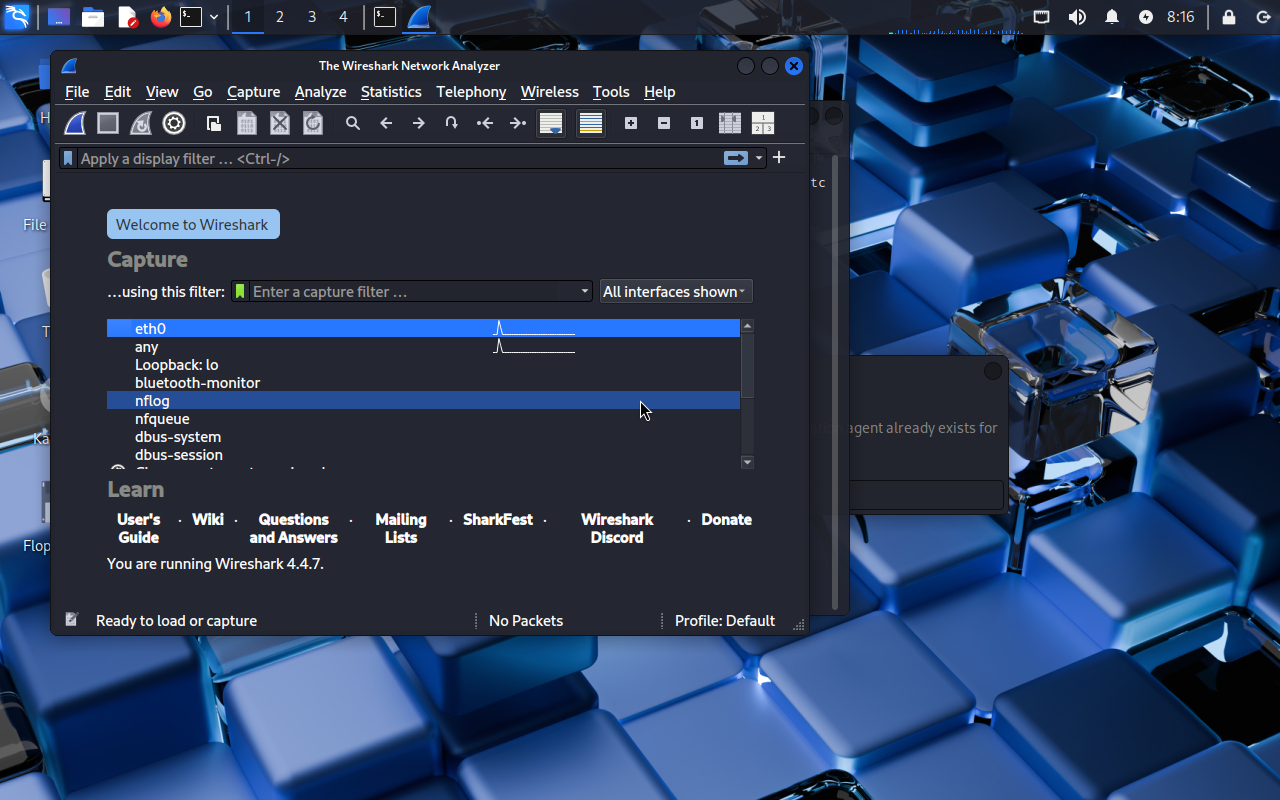Open the View menu

coord(162,91)
